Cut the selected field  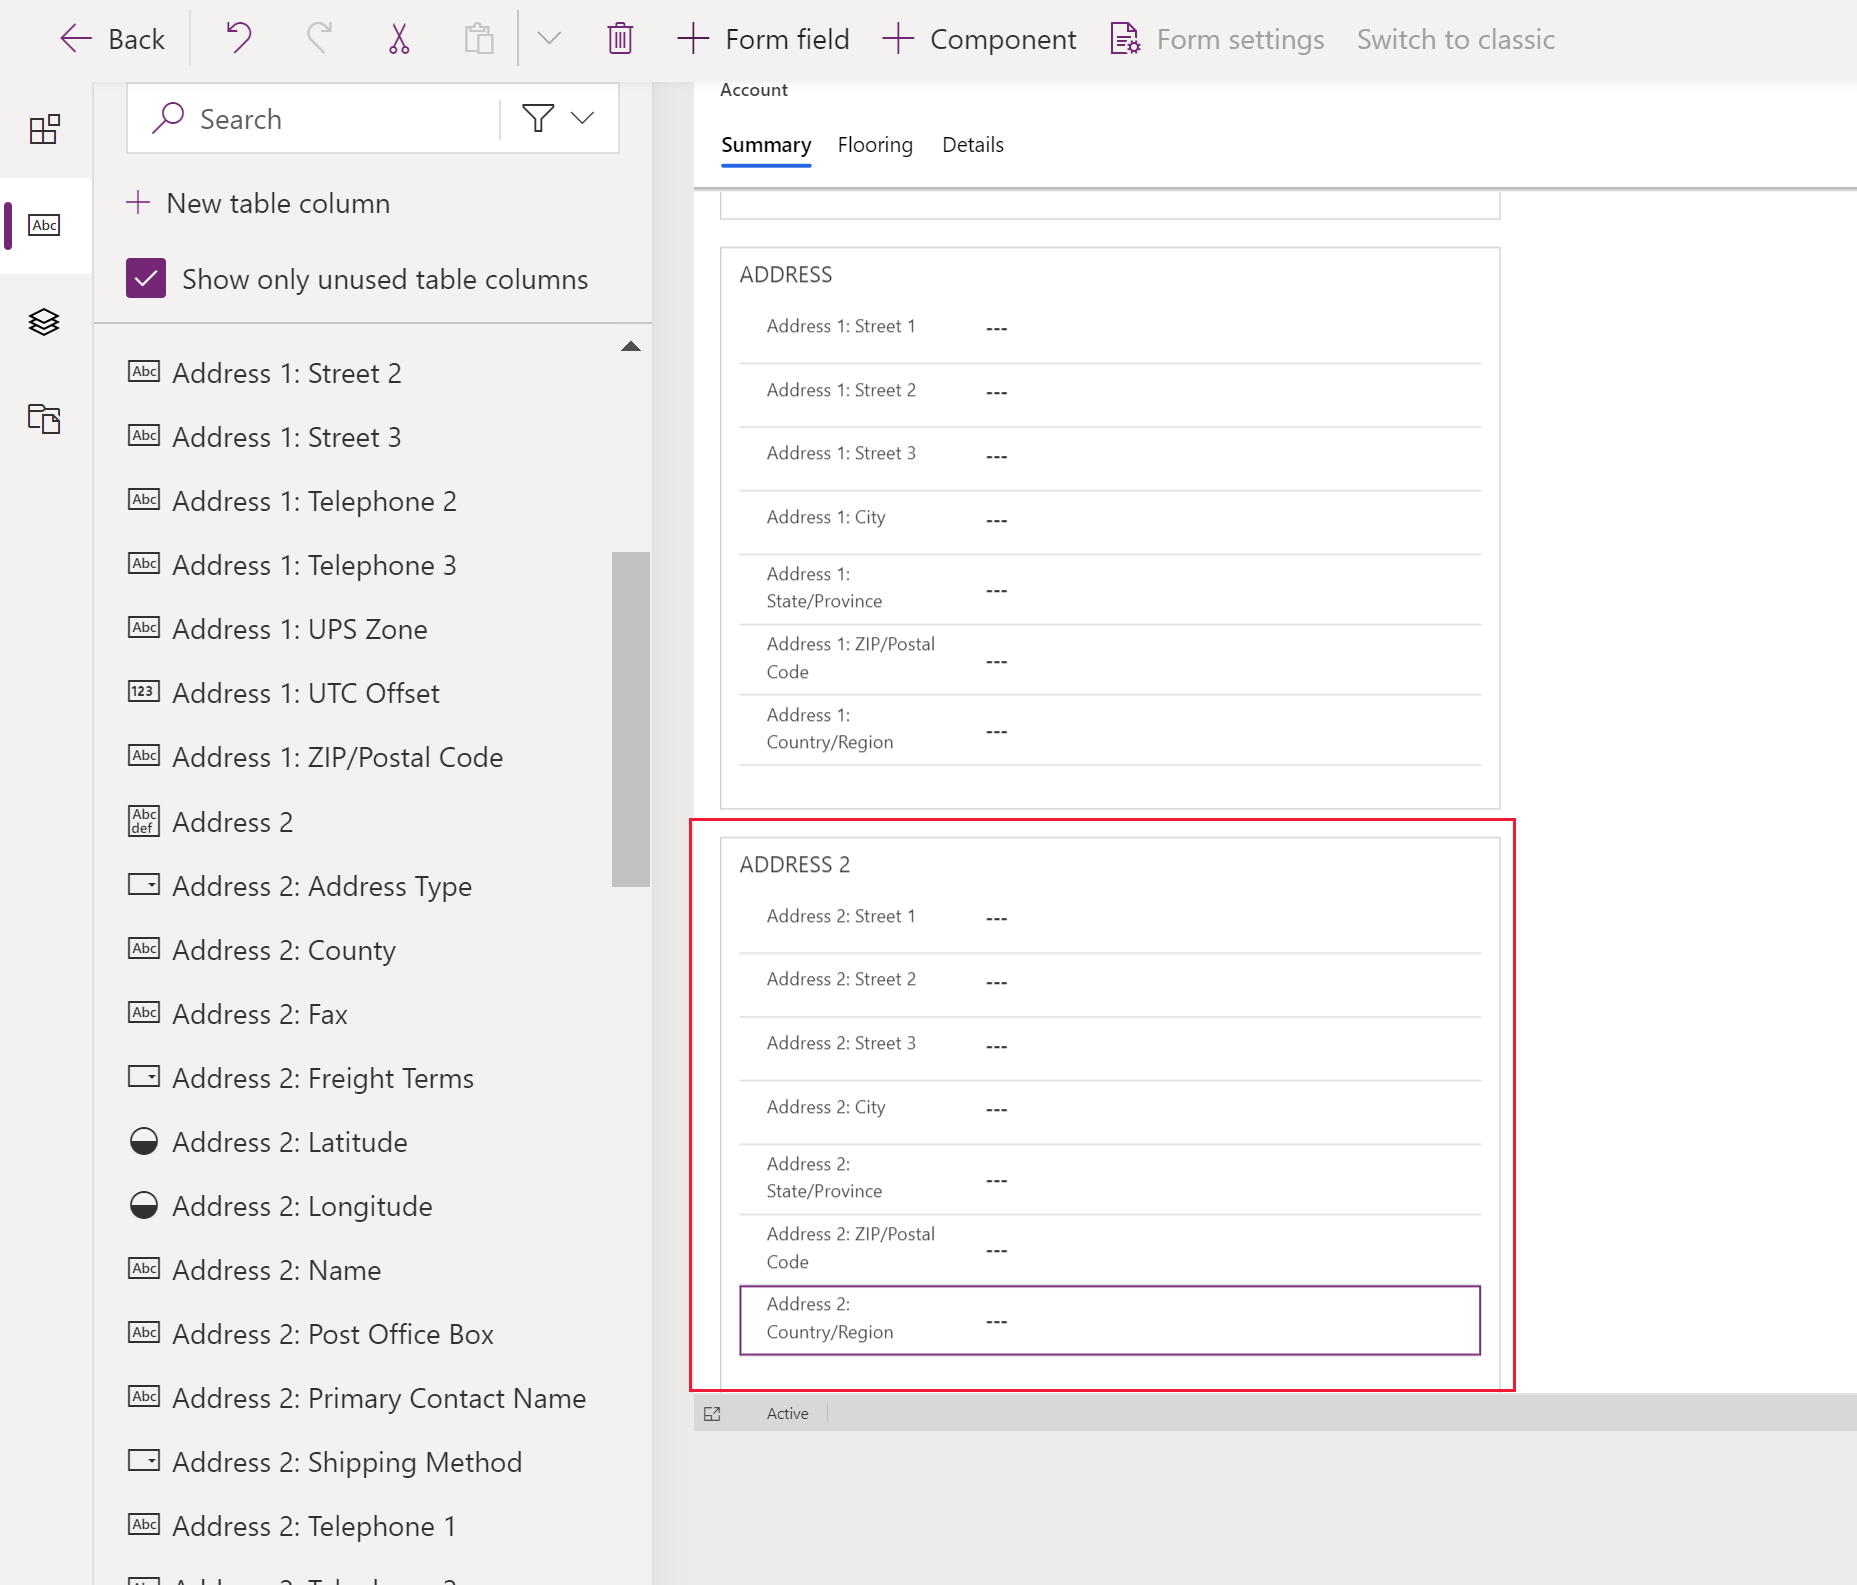pos(398,38)
